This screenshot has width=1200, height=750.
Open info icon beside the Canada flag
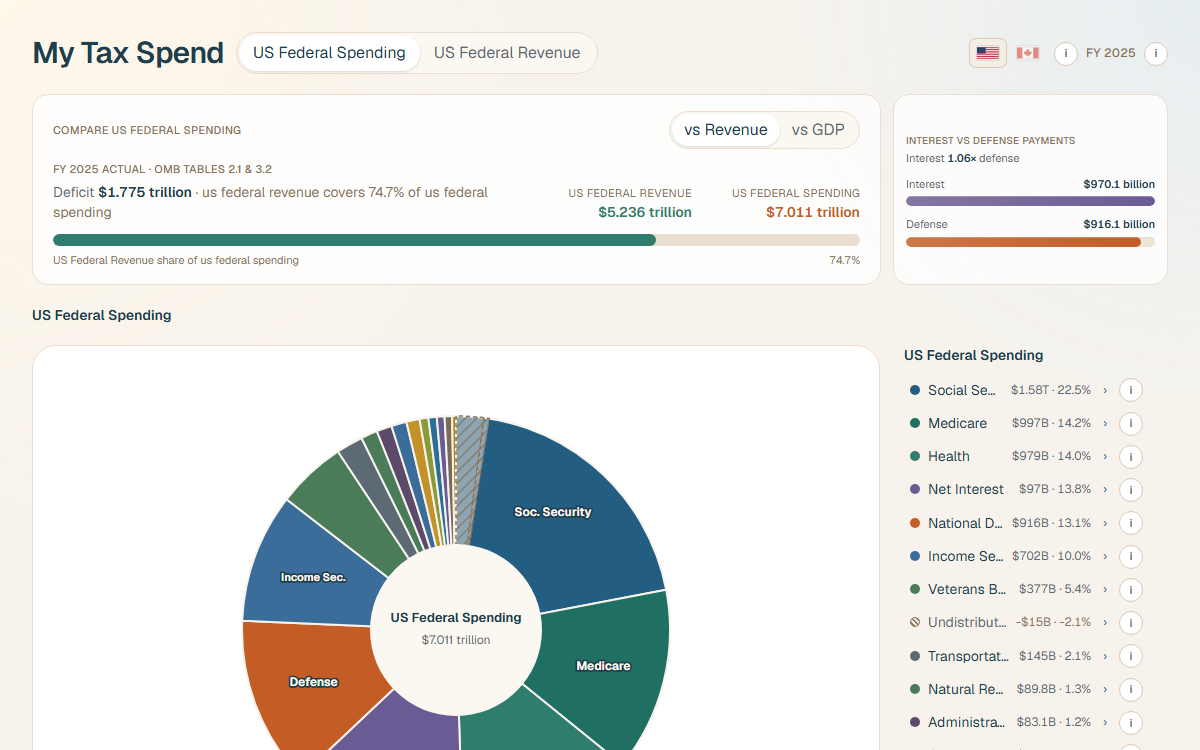point(1065,53)
